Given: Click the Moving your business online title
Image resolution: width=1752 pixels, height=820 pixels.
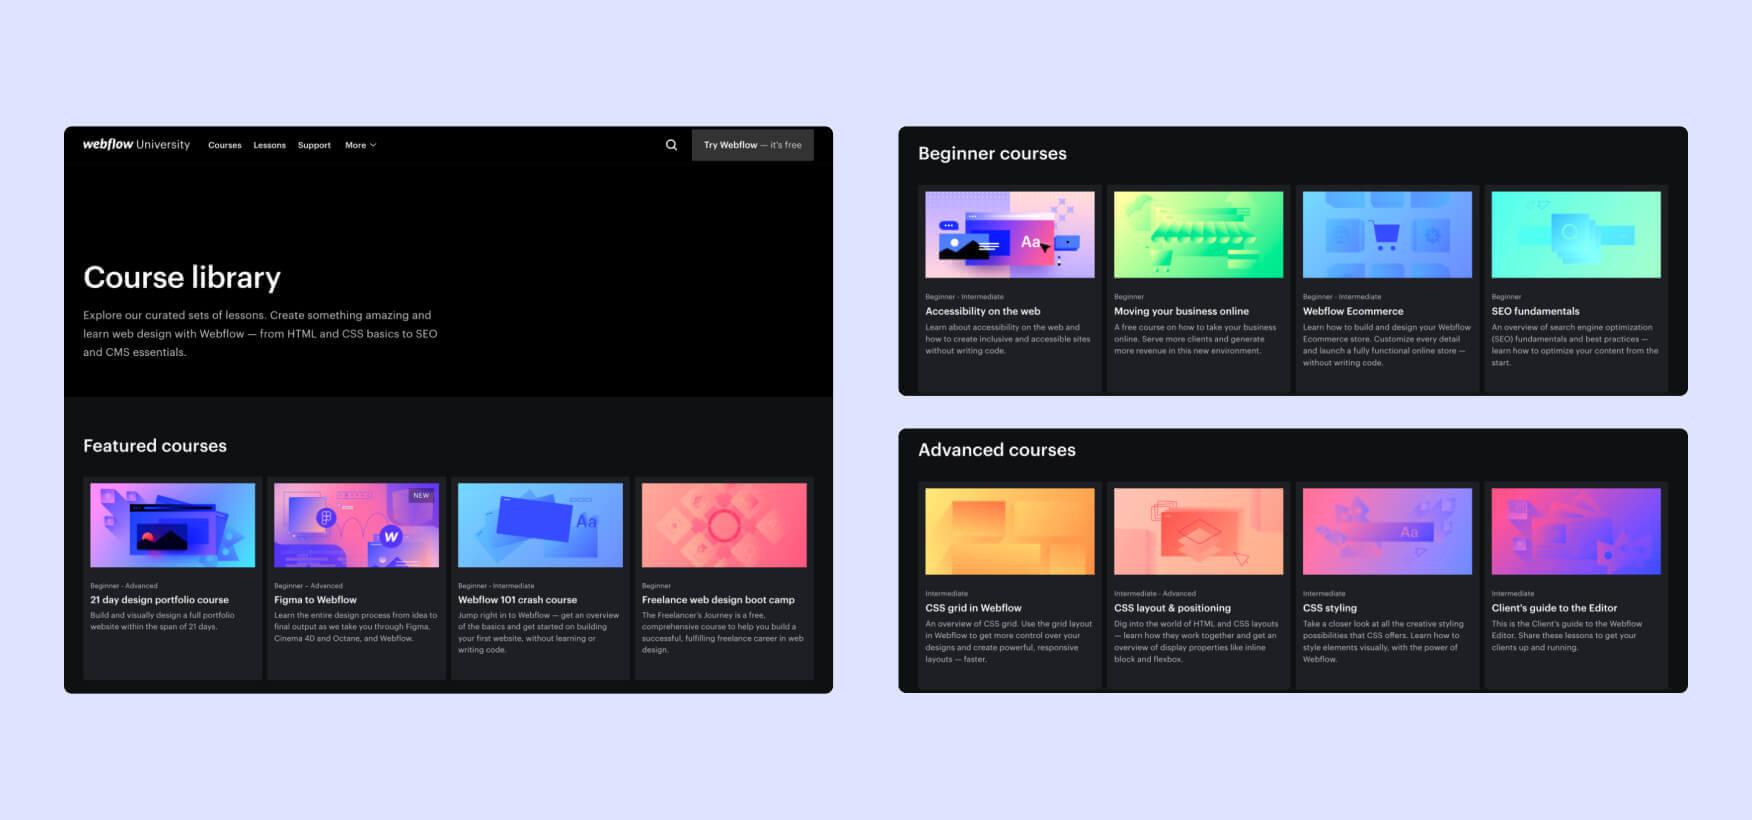Looking at the screenshot, I should (1181, 311).
